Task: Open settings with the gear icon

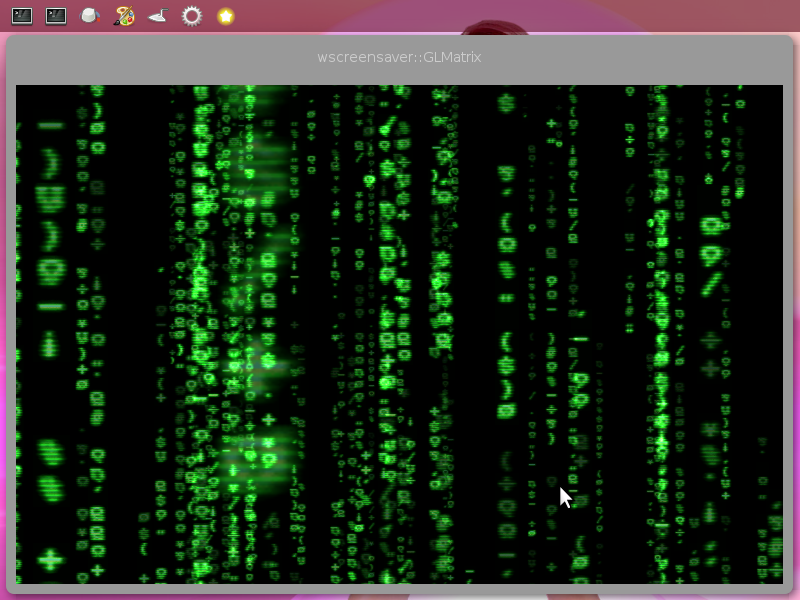Action: point(189,15)
